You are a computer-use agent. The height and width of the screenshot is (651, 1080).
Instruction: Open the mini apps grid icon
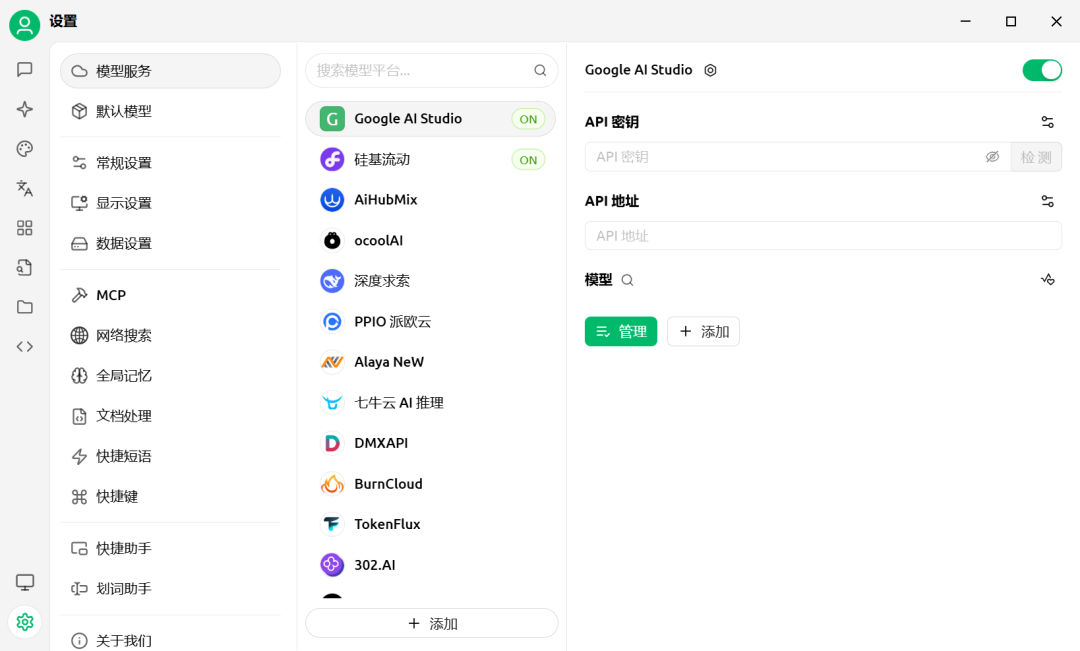tap(25, 228)
